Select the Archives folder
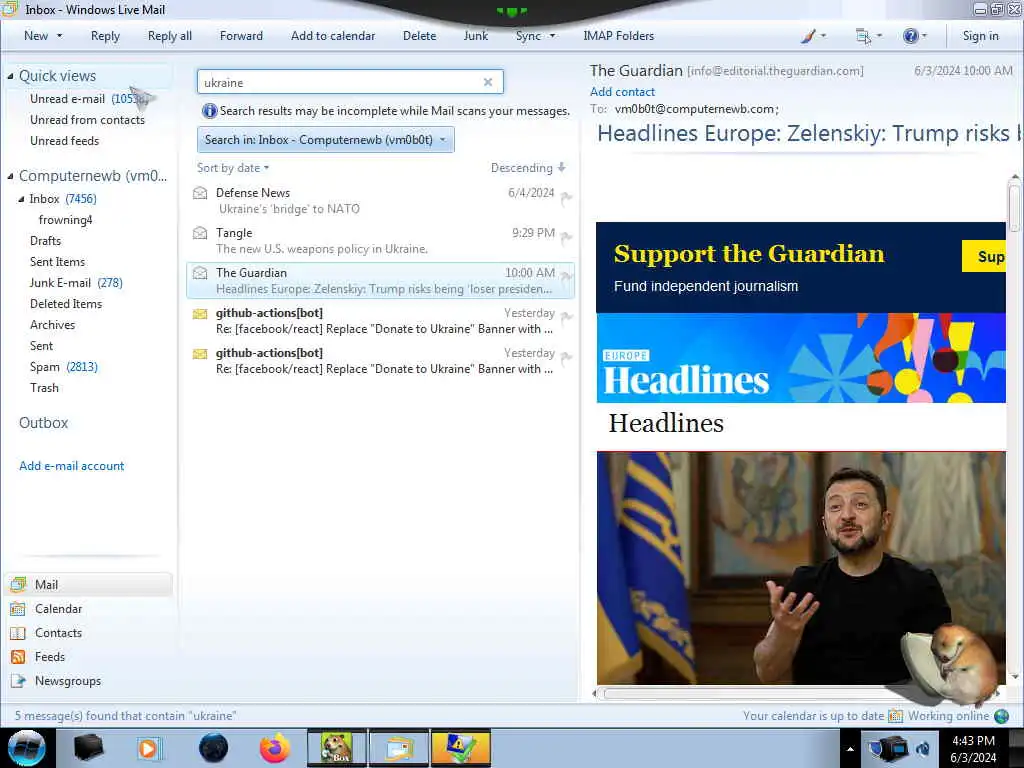Image resolution: width=1024 pixels, height=768 pixels. (52, 325)
